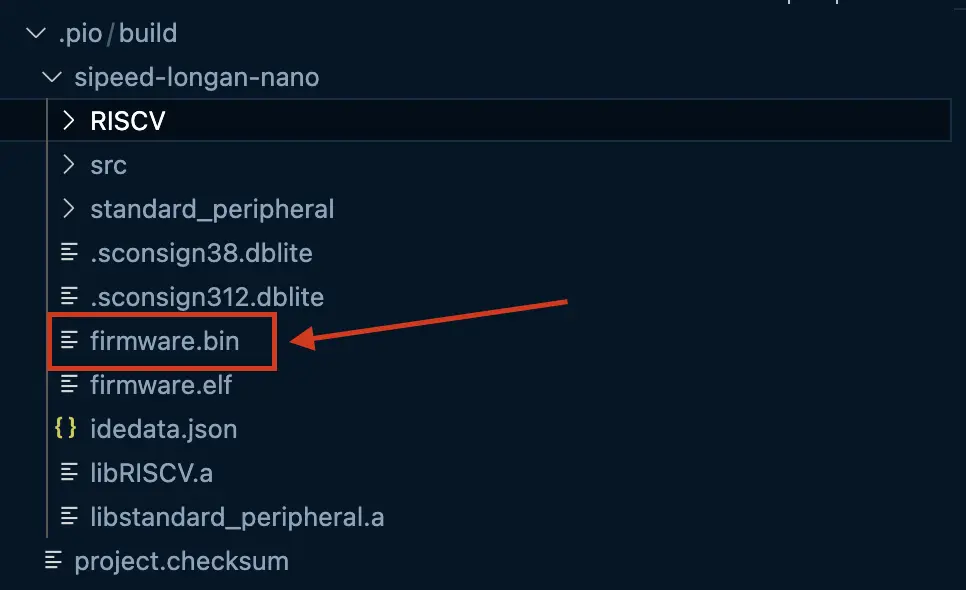
Task: Click the project.checksum file icon
Action: pyautogui.click(x=53, y=561)
